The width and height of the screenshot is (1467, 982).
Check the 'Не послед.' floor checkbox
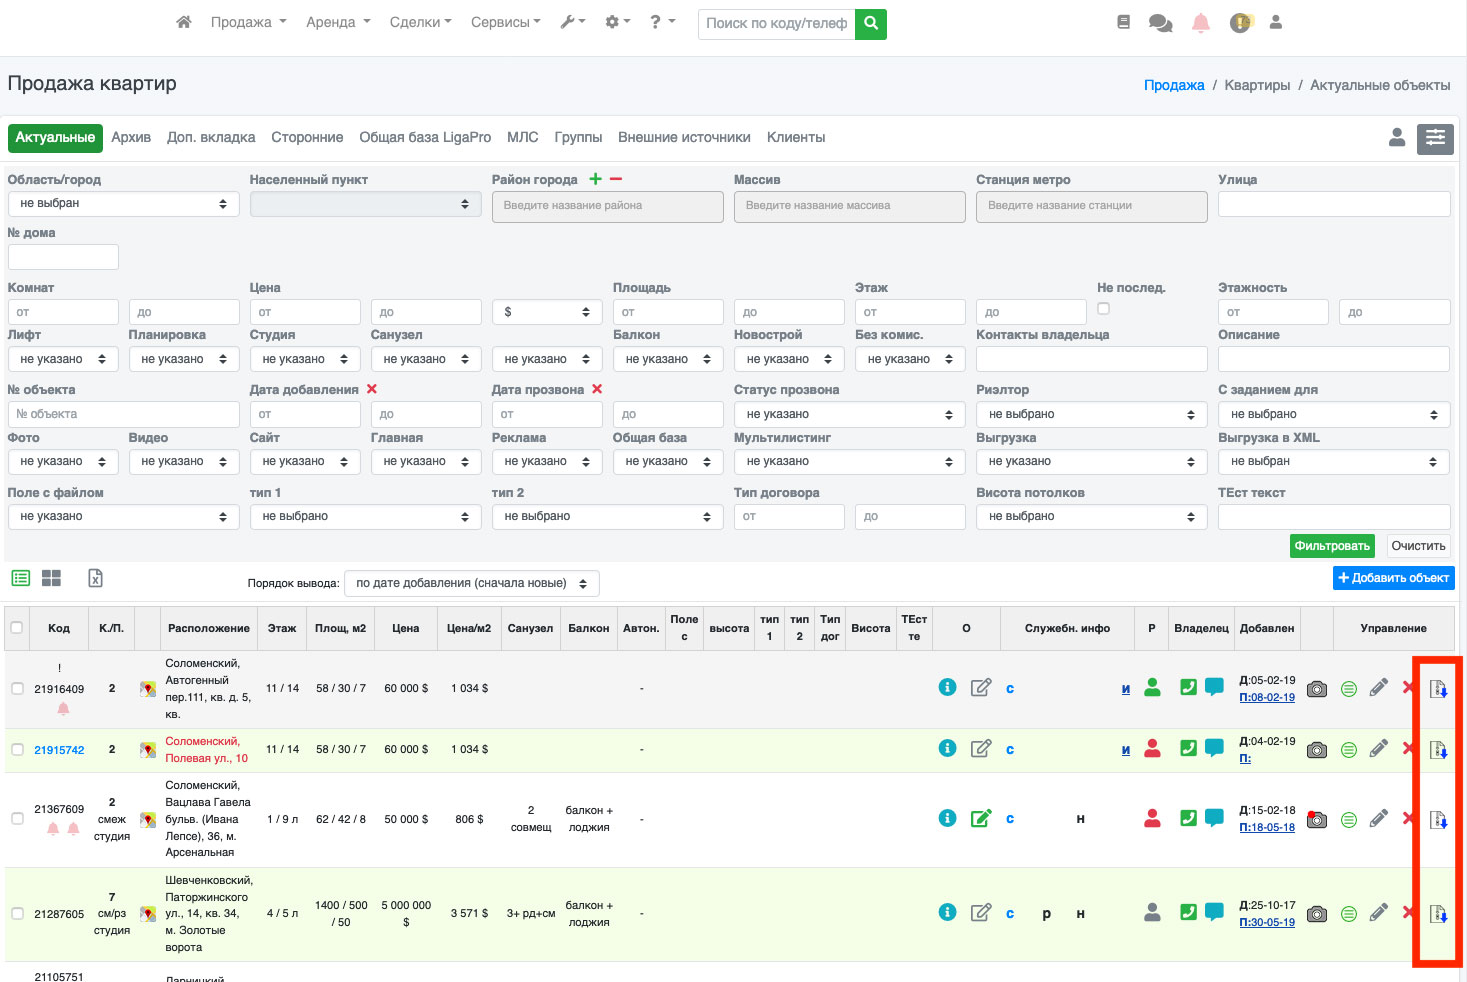tap(1103, 309)
